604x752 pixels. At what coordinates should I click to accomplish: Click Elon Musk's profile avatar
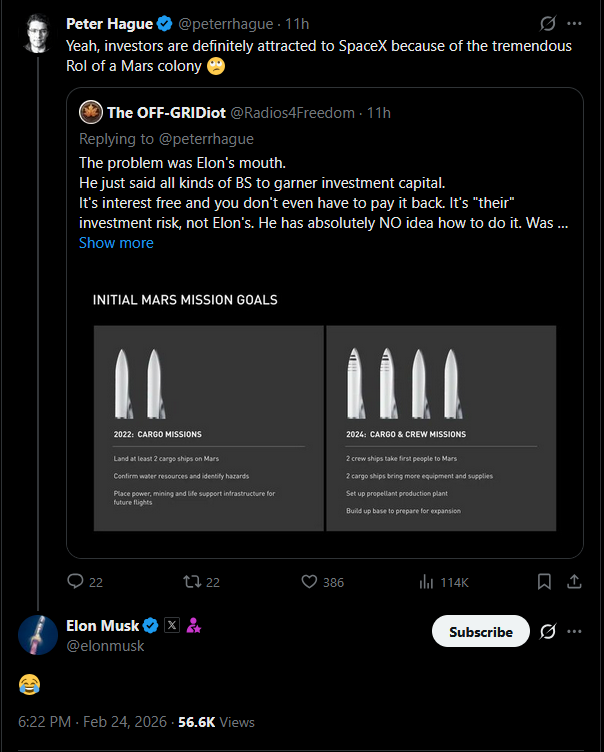pos(38,635)
